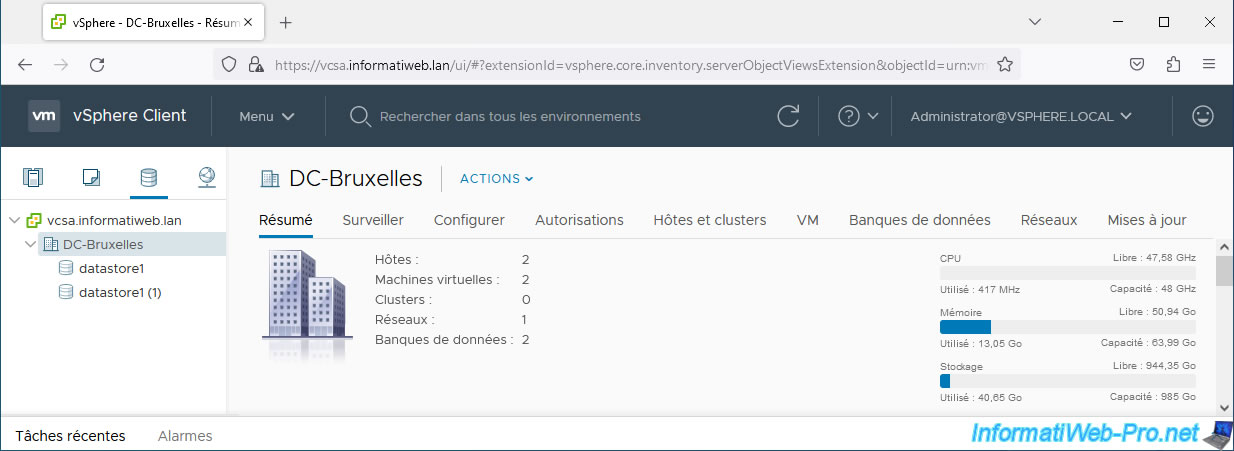Select datastore1 in the inventory tree

(112, 268)
